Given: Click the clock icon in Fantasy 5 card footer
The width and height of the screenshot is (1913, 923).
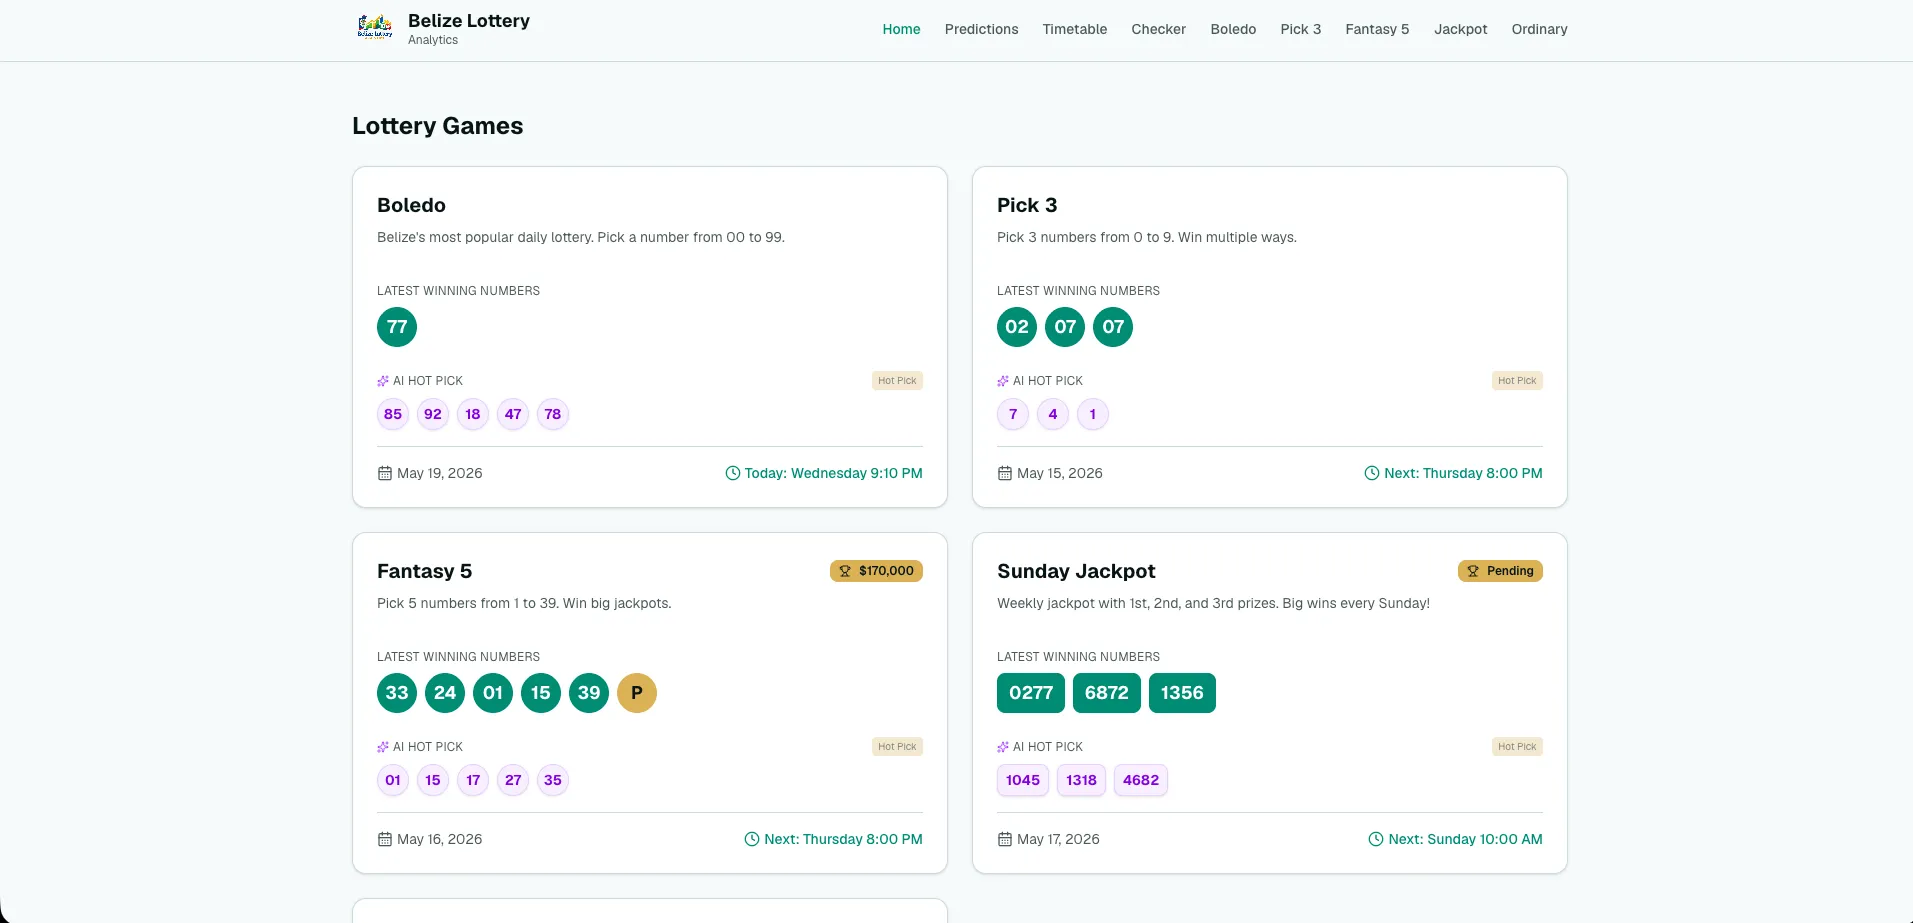Looking at the screenshot, I should 752,839.
